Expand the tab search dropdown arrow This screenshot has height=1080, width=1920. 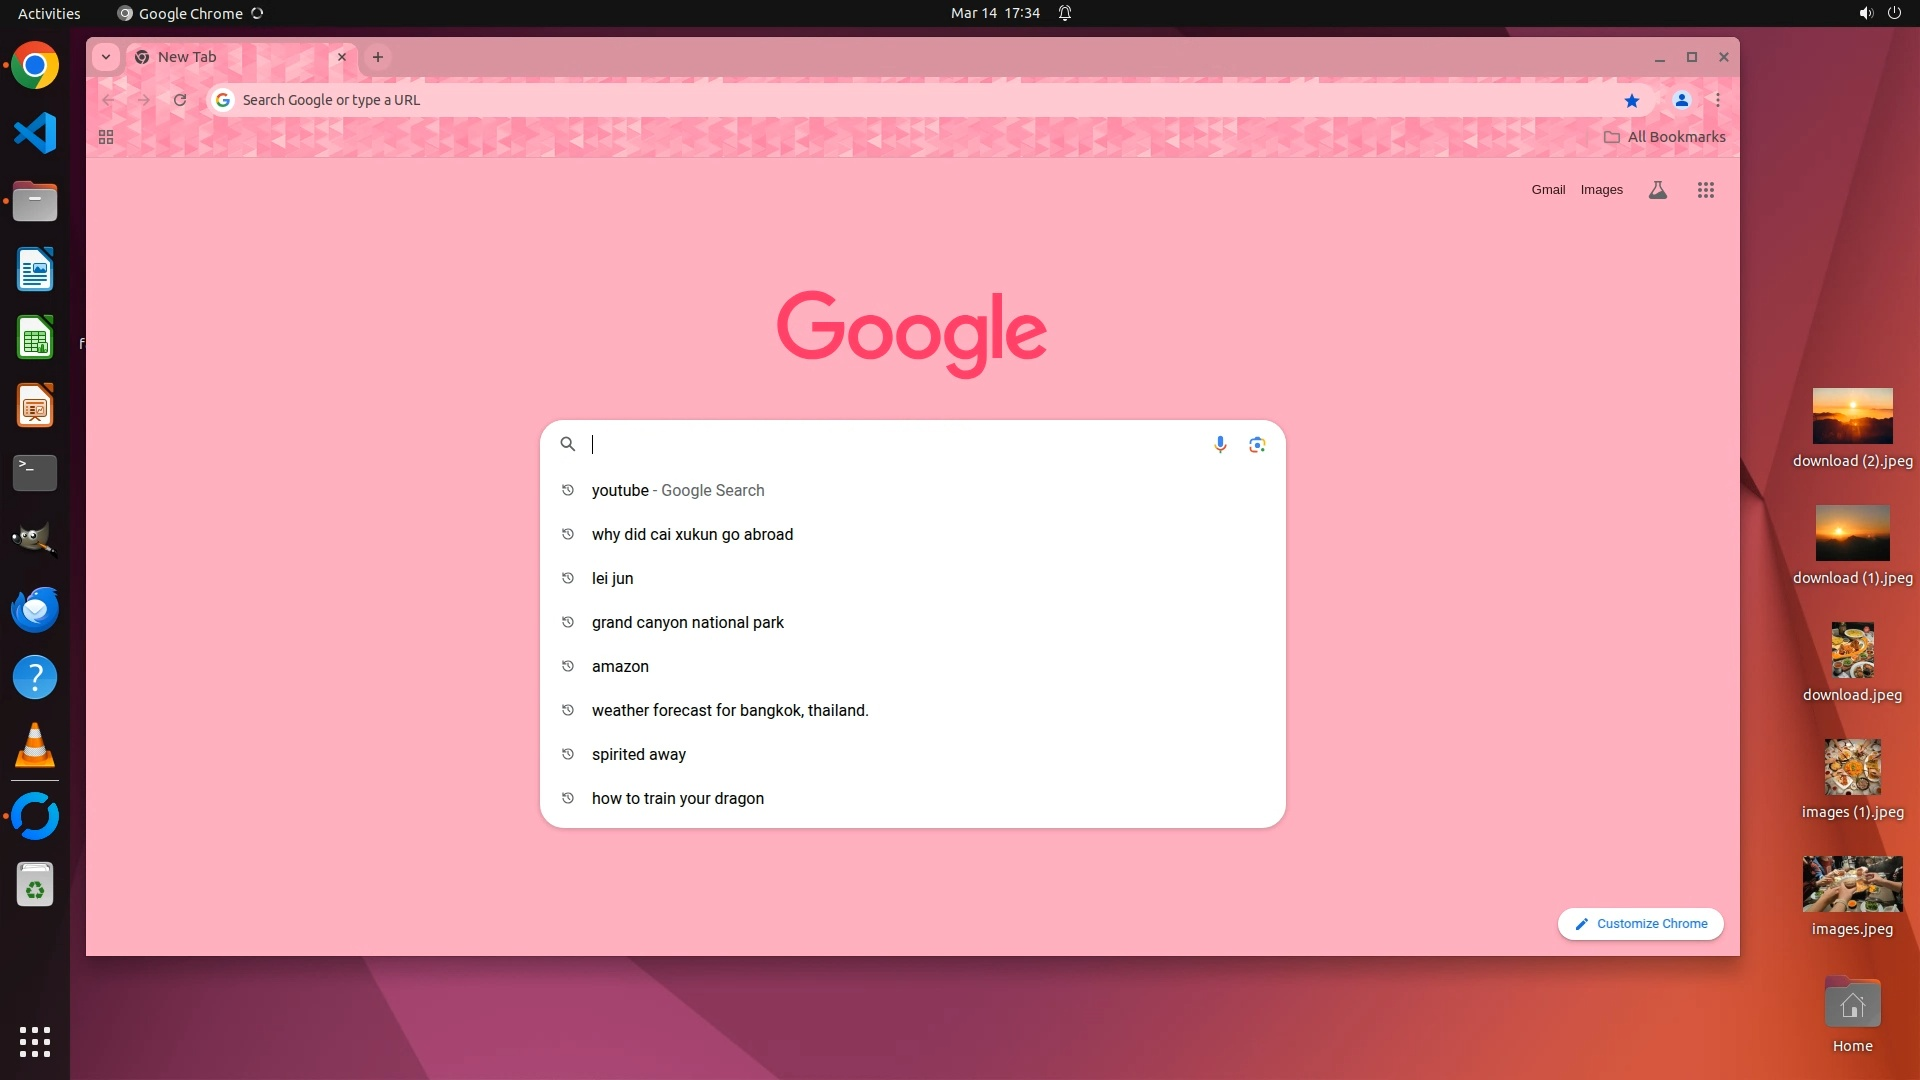pyautogui.click(x=106, y=57)
